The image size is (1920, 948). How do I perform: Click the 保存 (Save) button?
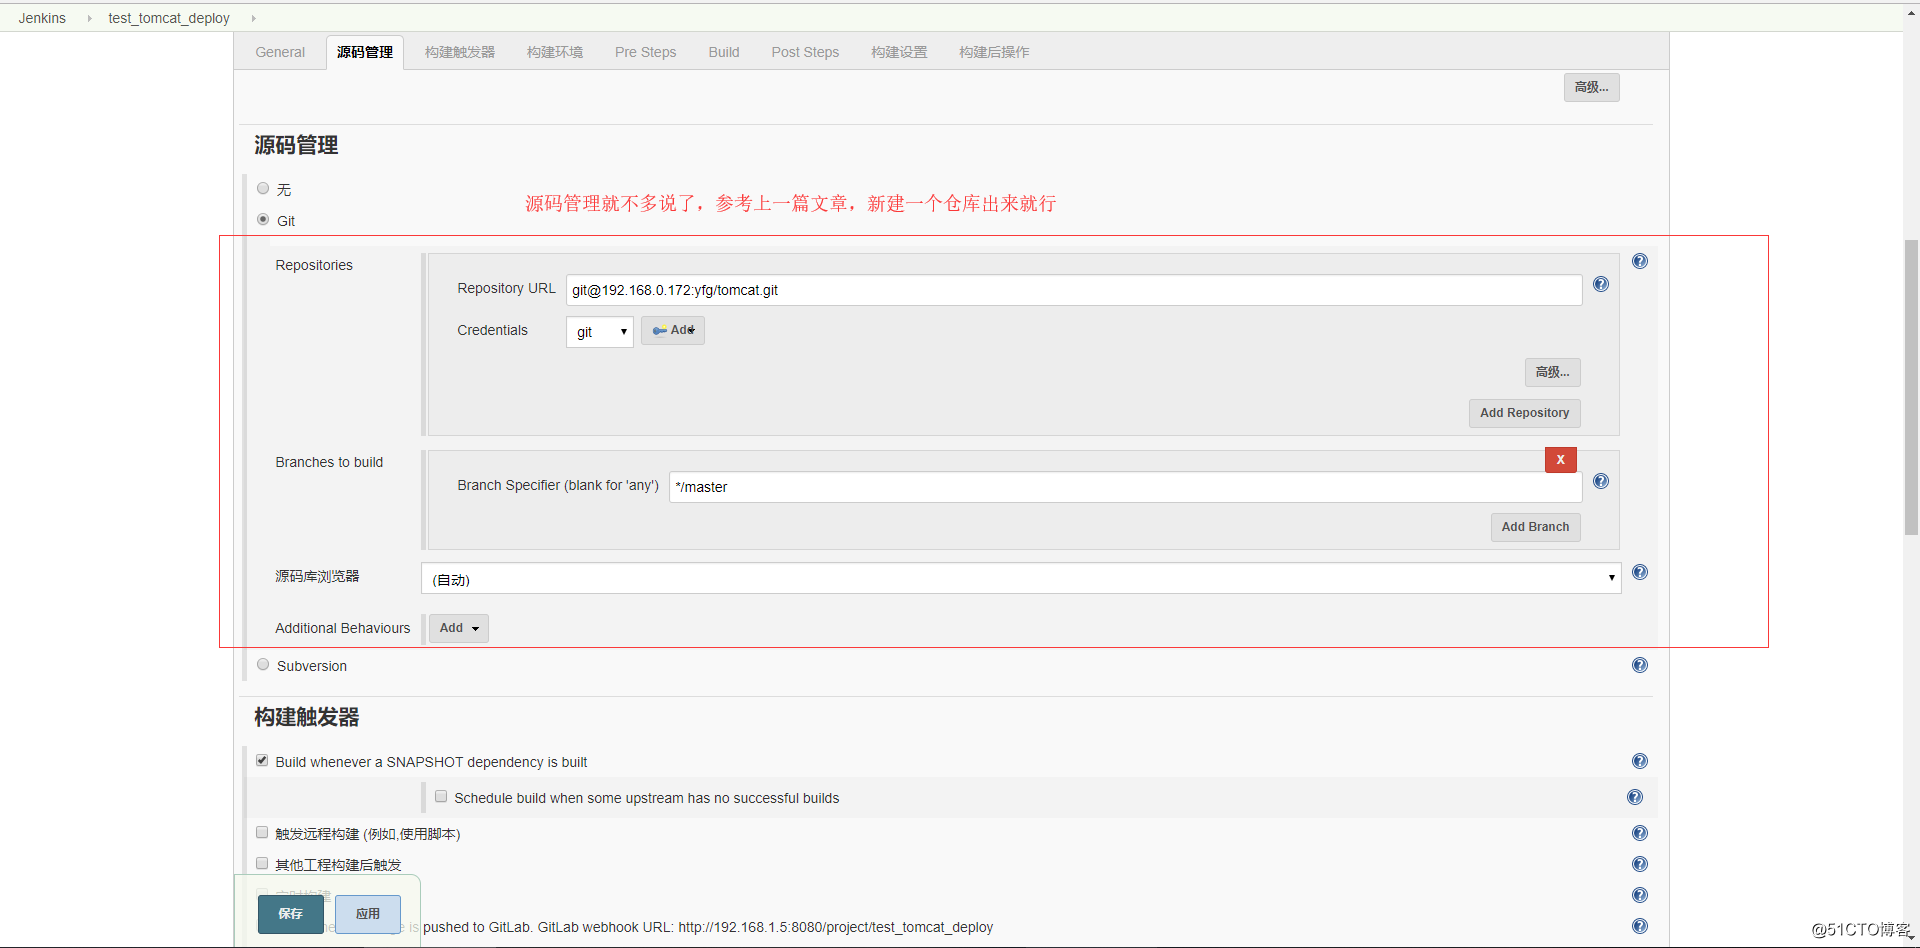pos(291,914)
